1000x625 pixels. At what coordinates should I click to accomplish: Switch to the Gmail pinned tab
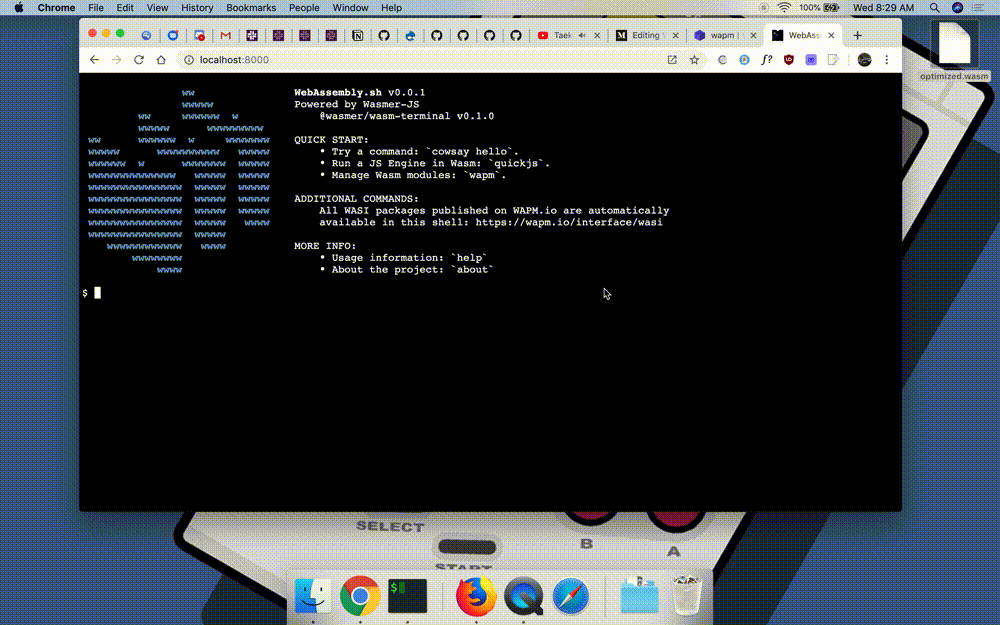coord(225,35)
